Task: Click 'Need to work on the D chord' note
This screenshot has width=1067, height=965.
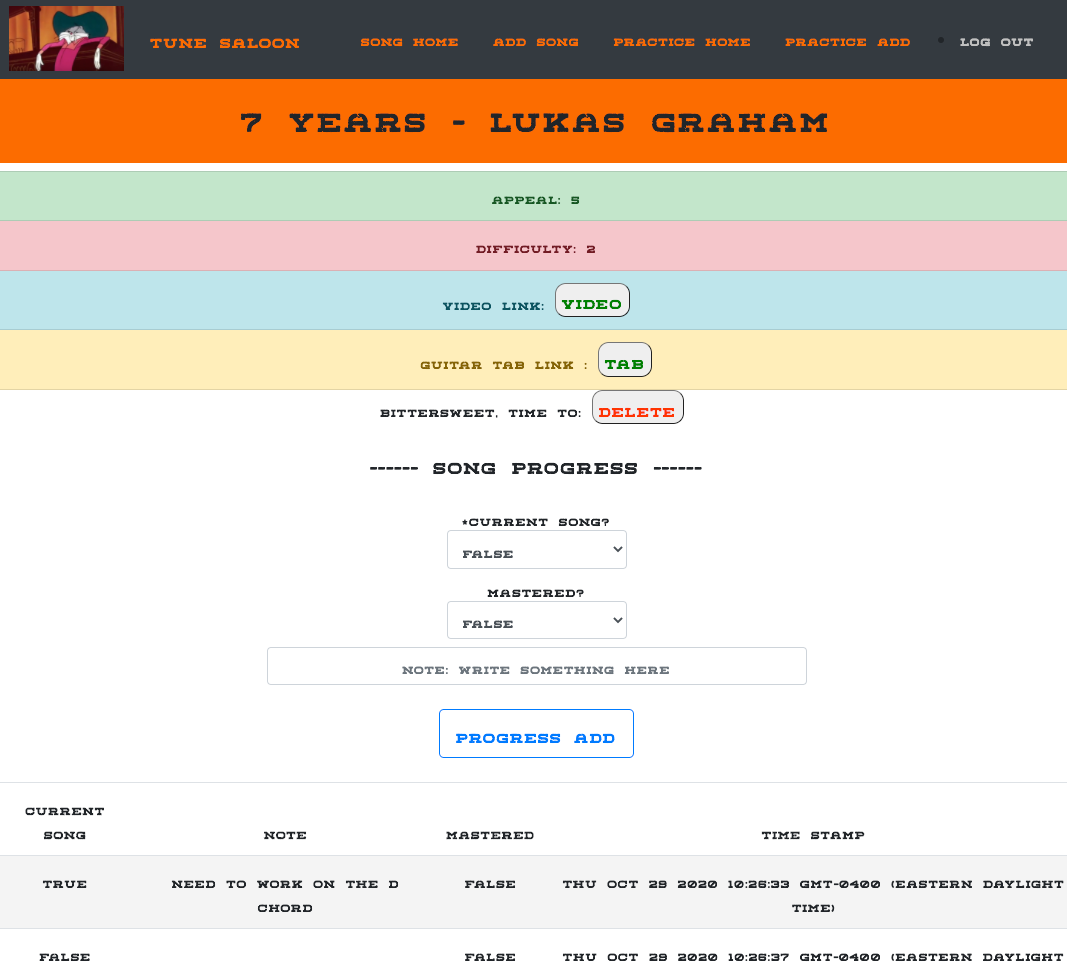Action: point(285,896)
